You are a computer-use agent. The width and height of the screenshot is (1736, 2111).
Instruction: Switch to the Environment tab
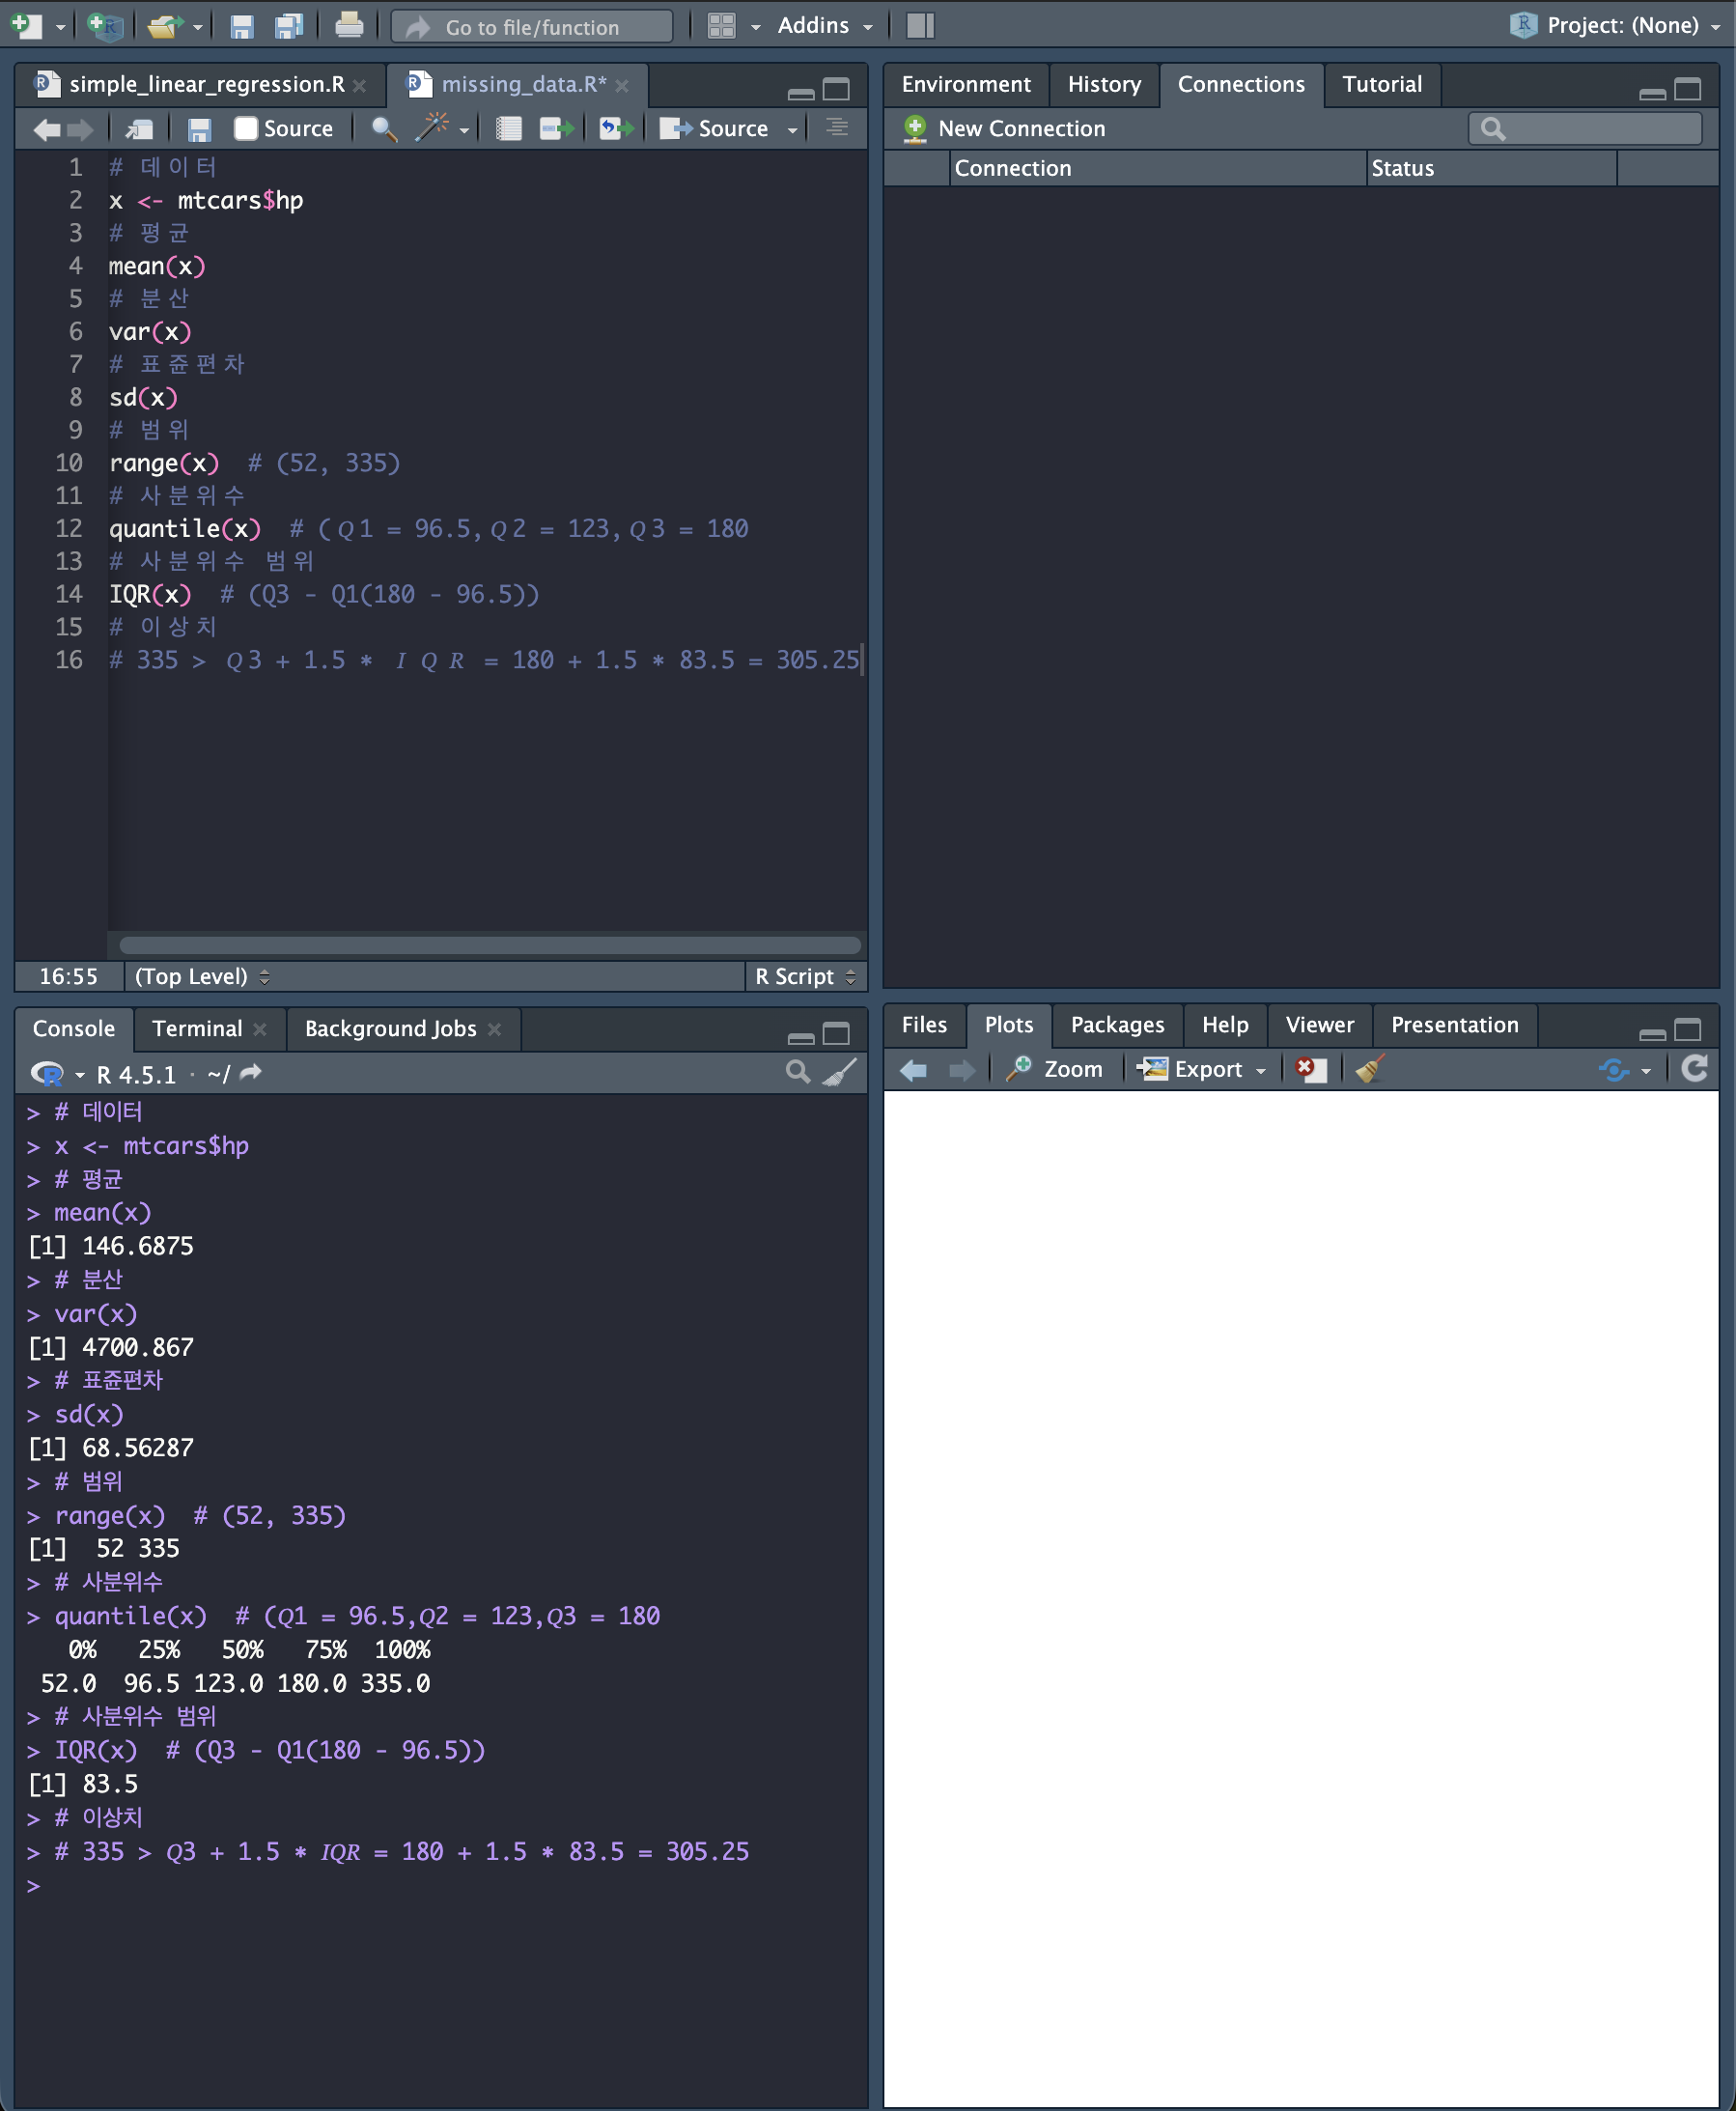coord(965,85)
